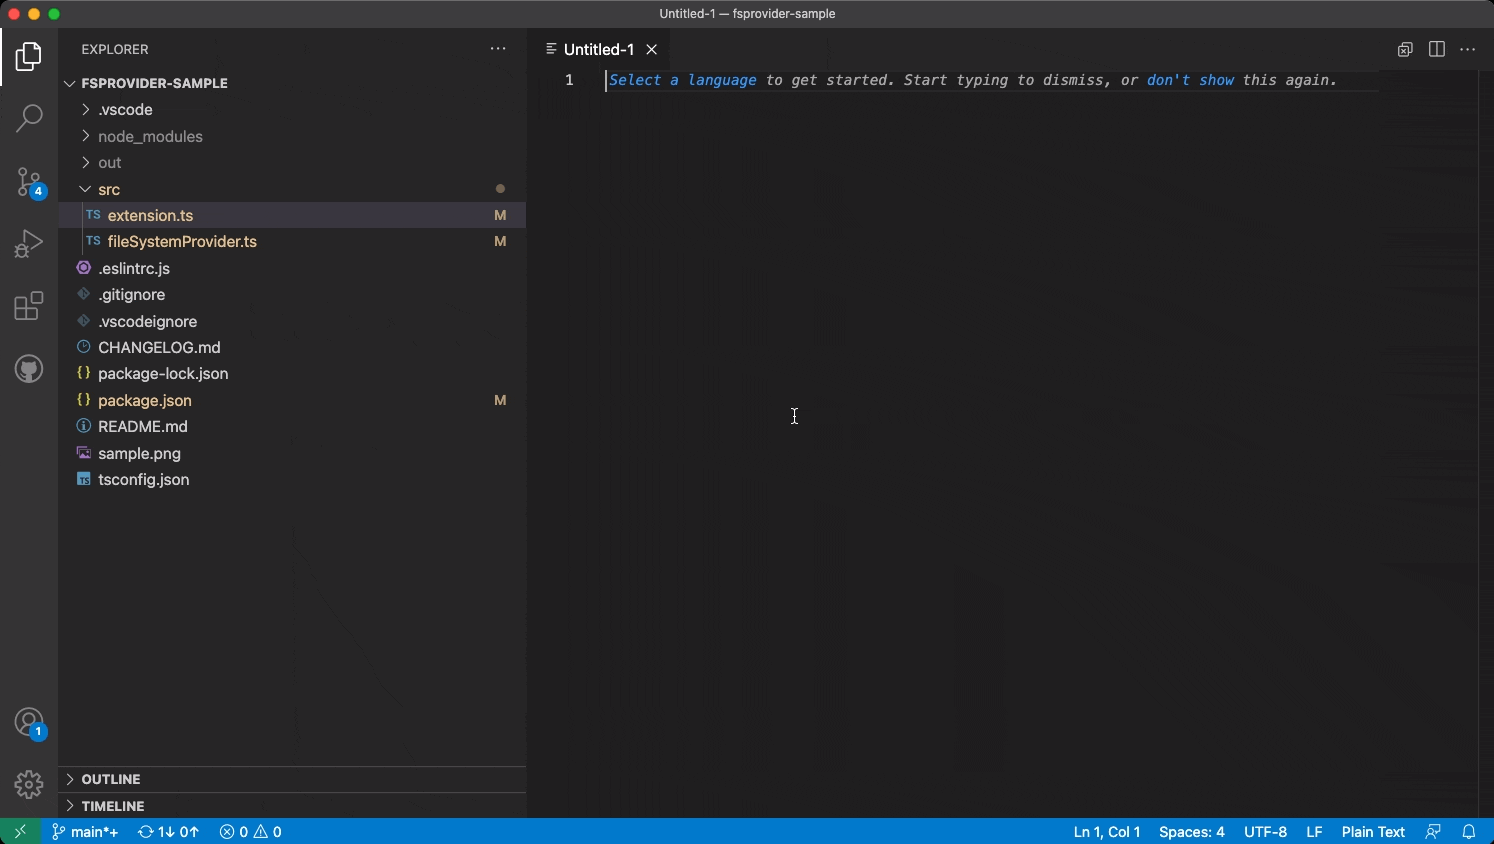The height and width of the screenshot is (844, 1494).
Task: Split the editor using the split icon
Action: point(1437,49)
